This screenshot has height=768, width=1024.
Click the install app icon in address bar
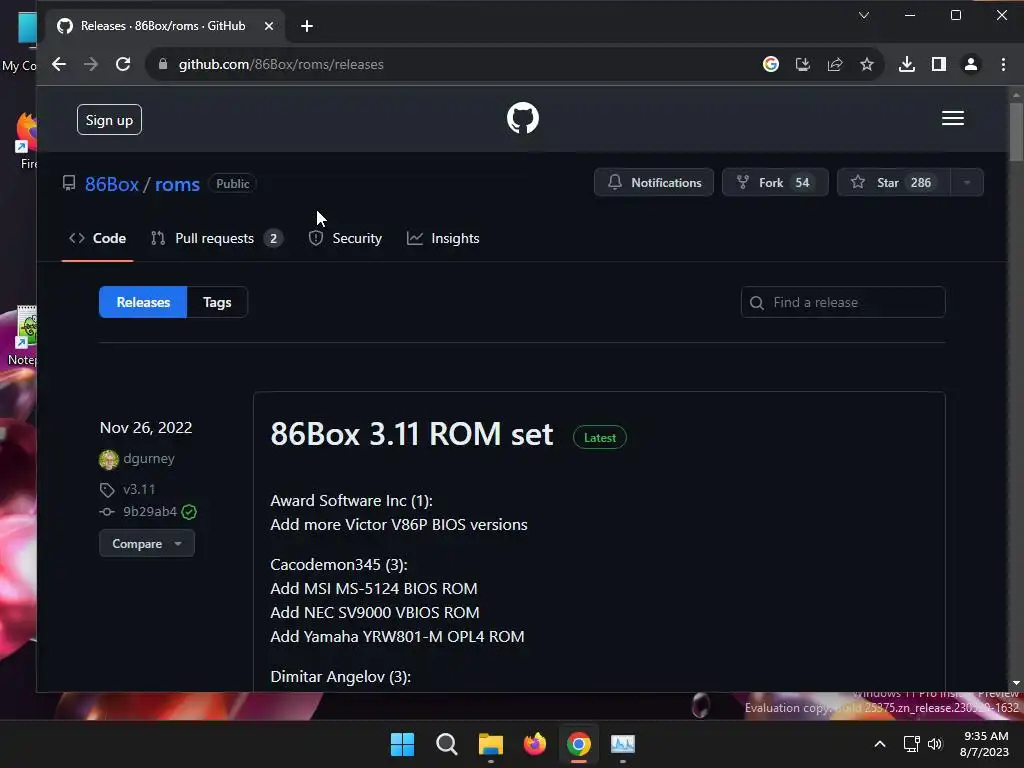(803, 64)
